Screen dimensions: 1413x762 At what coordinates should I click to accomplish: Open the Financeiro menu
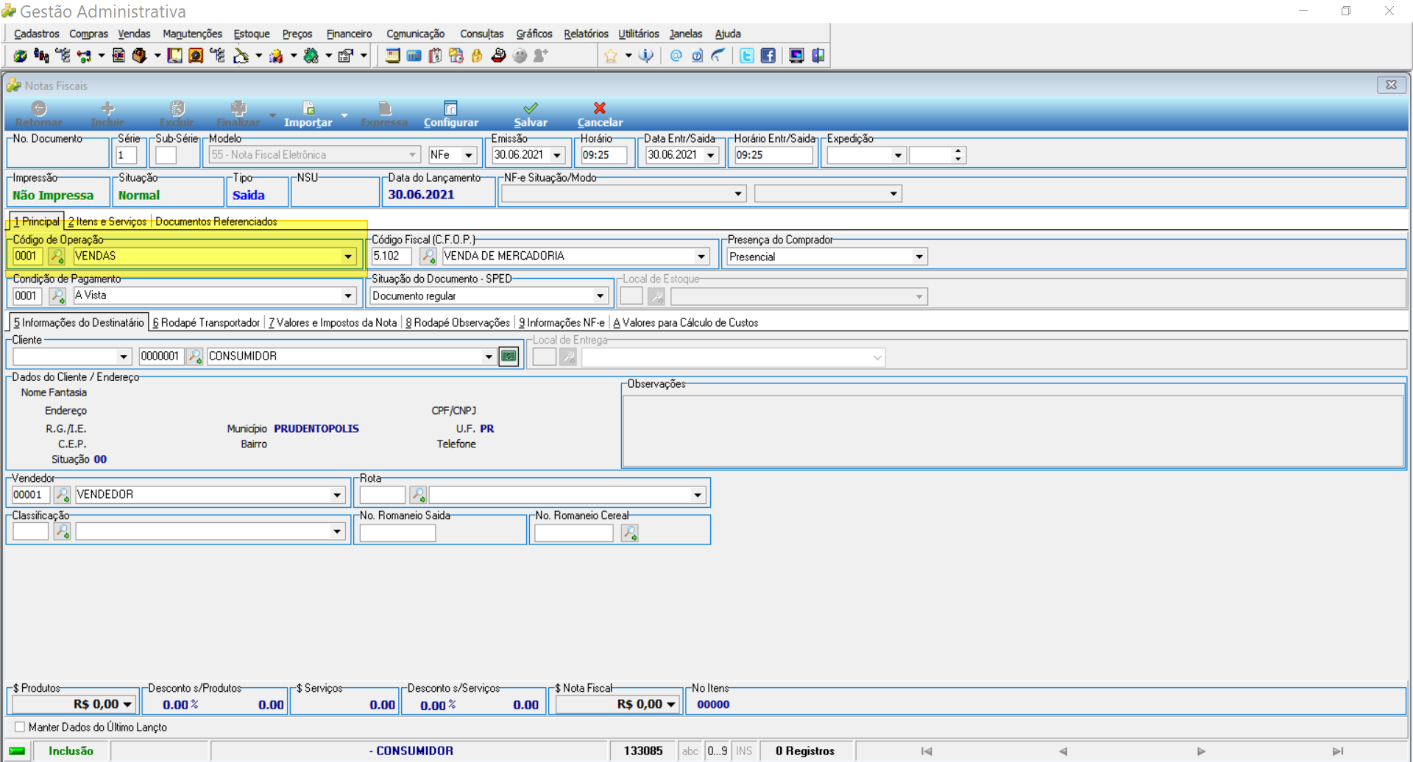[x=349, y=33]
